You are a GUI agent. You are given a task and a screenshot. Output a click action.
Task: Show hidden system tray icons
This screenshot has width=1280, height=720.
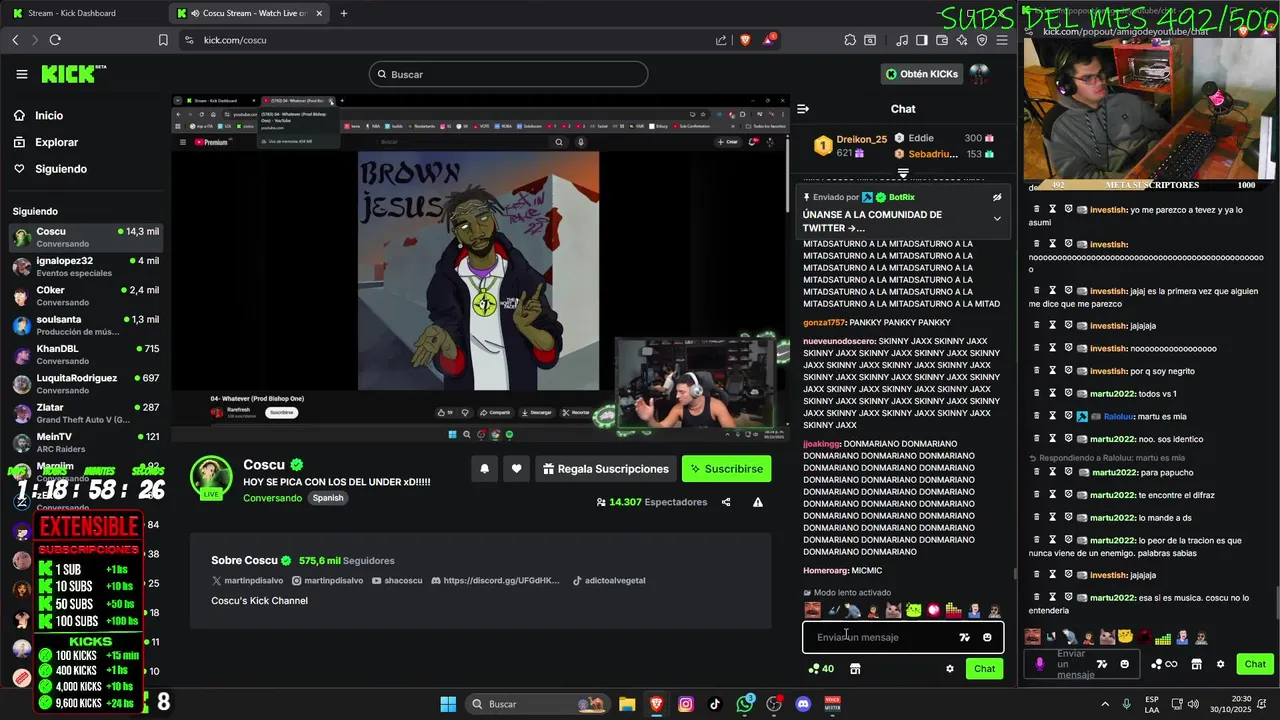click(x=1105, y=704)
